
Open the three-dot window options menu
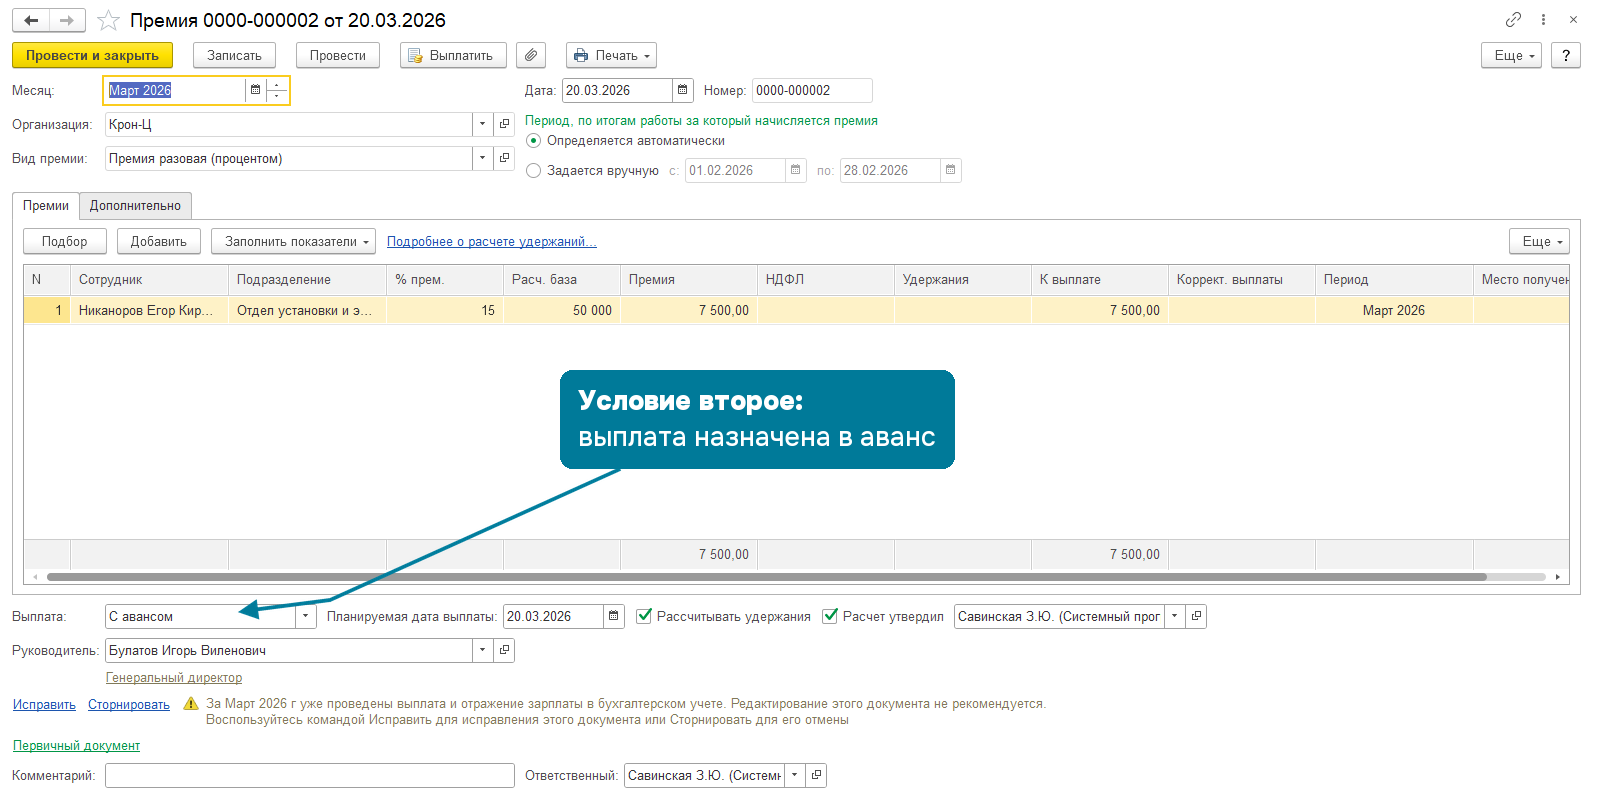pos(1543,19)
